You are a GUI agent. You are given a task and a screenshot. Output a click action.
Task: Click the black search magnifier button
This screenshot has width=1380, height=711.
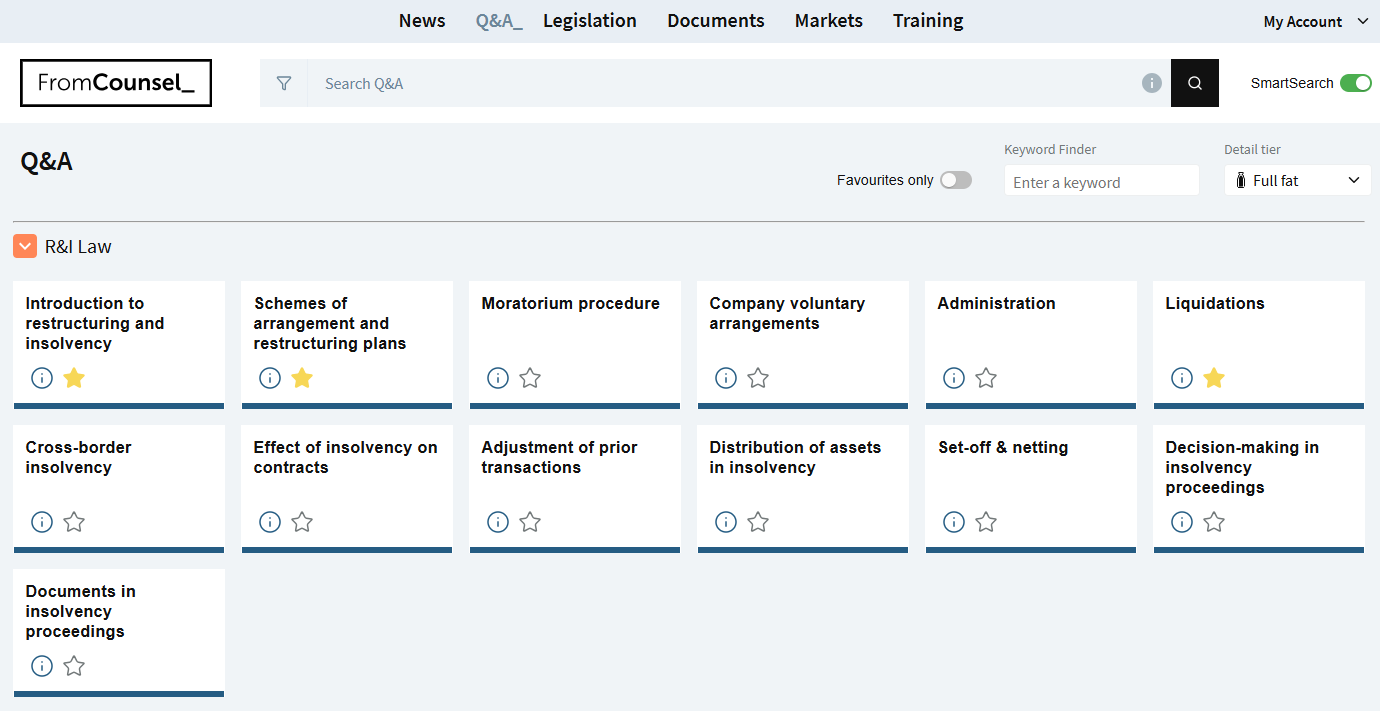point(1194,83)
